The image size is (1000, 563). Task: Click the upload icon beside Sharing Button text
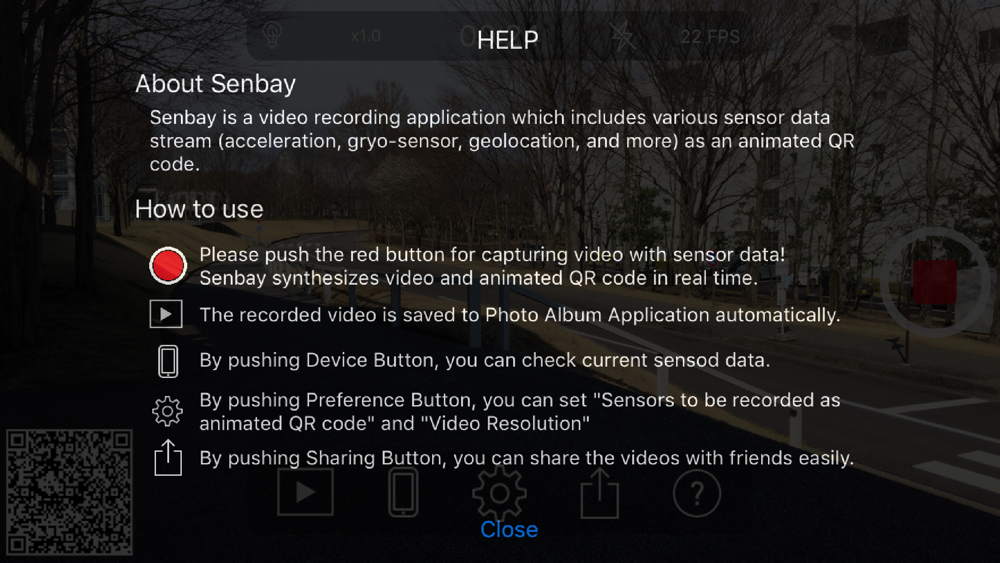coord(168,458)
